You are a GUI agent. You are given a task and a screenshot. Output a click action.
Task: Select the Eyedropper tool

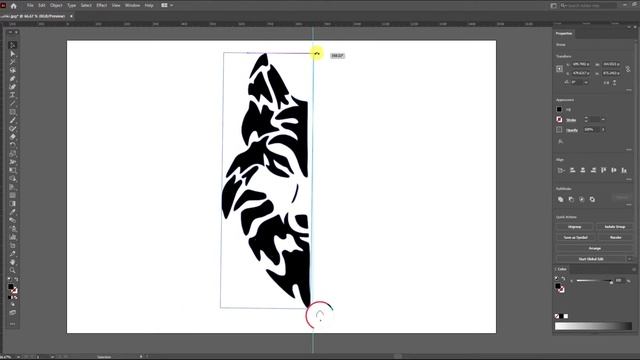(13, 212)
